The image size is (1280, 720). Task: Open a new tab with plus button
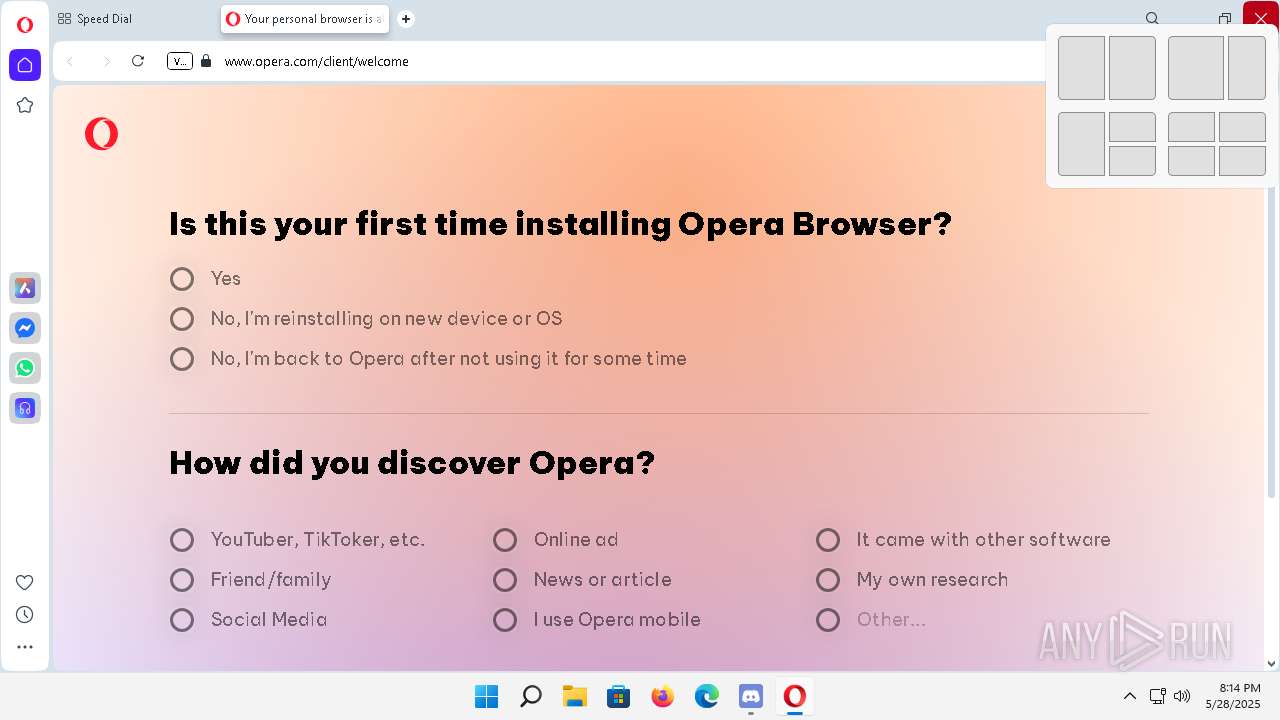(405, 18)
